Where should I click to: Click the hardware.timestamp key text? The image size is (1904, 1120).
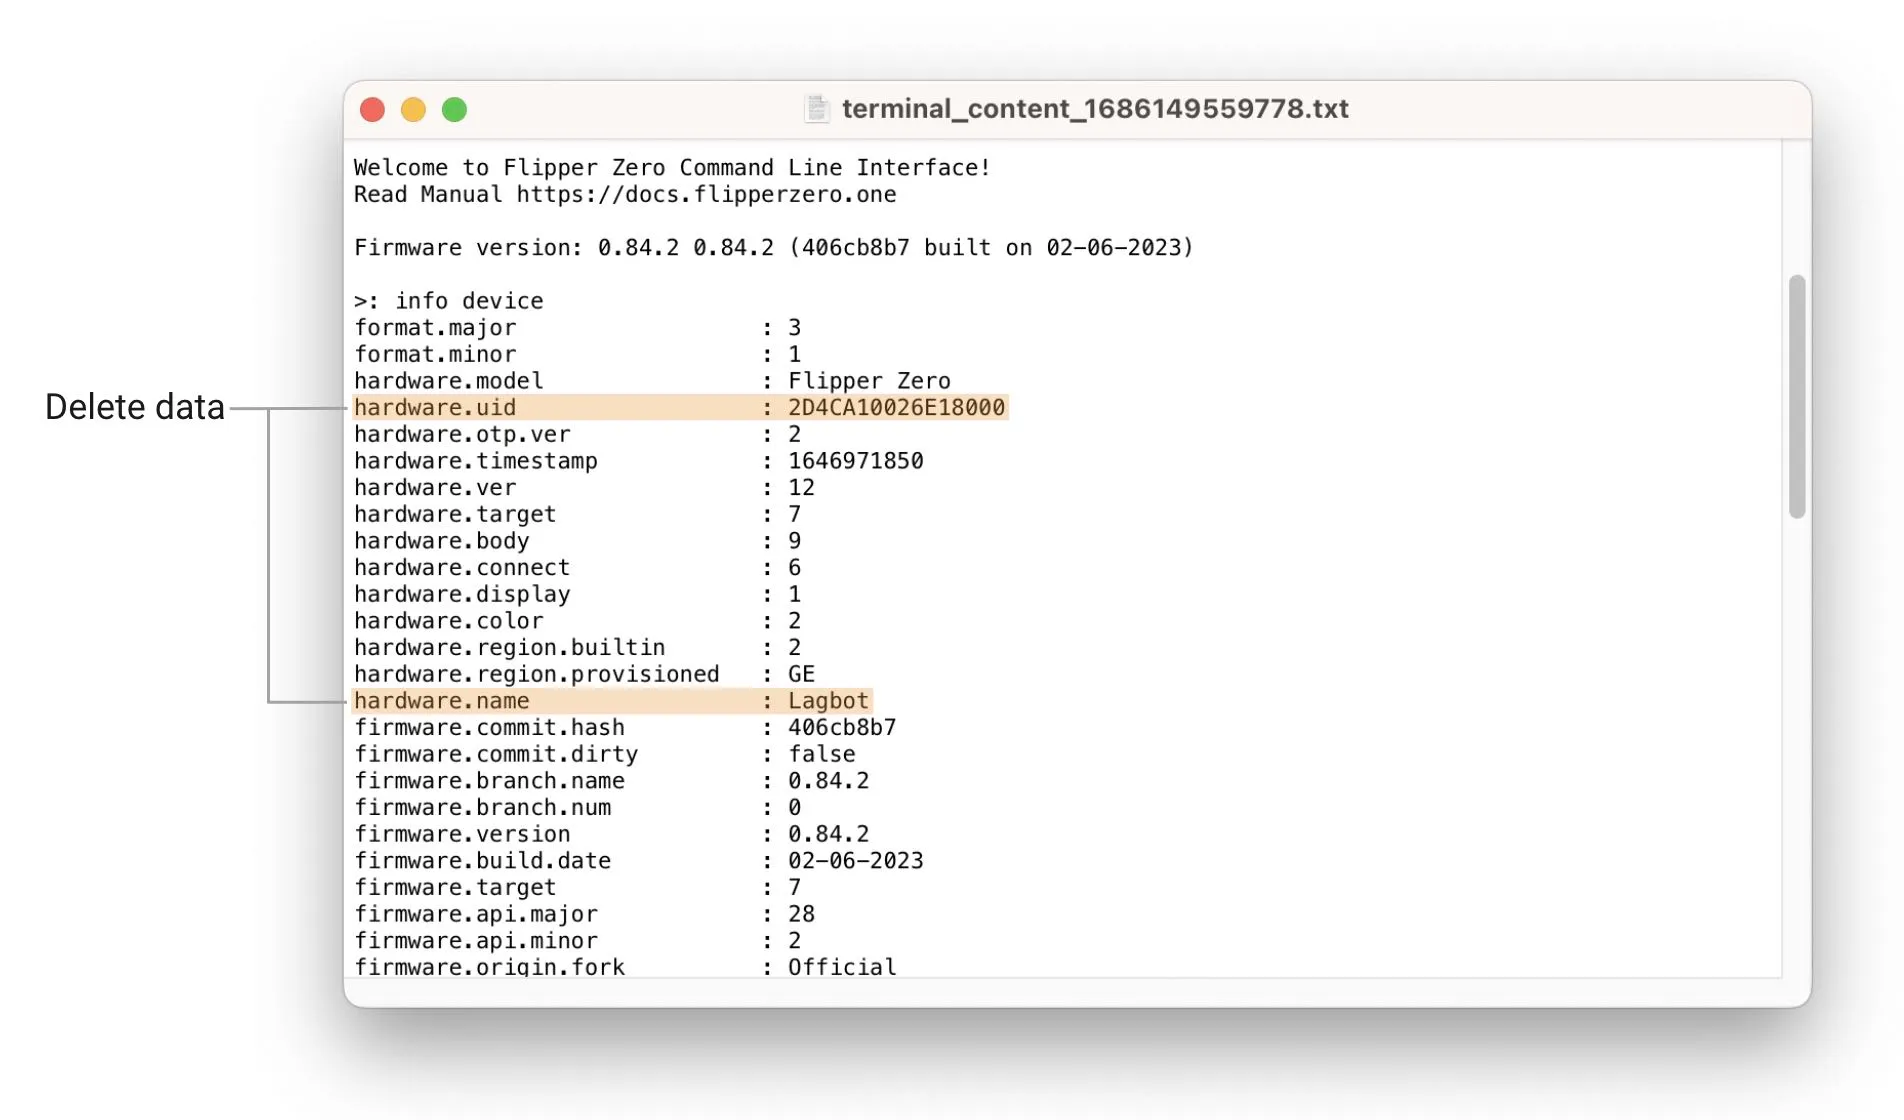476,461
